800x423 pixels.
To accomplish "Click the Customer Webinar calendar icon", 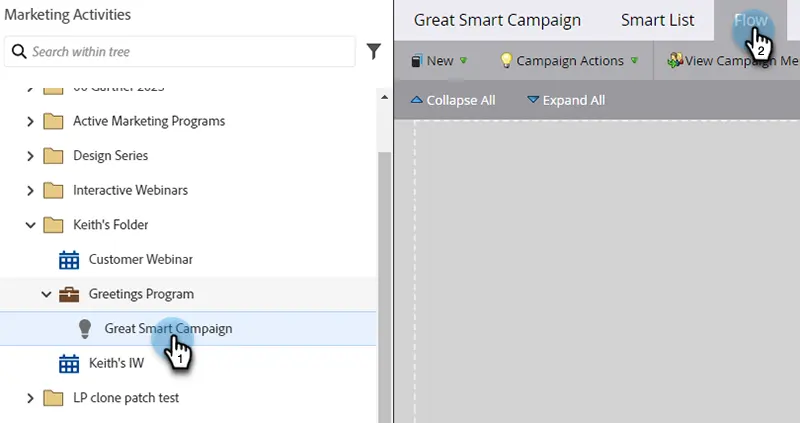I will pos(69,260).
